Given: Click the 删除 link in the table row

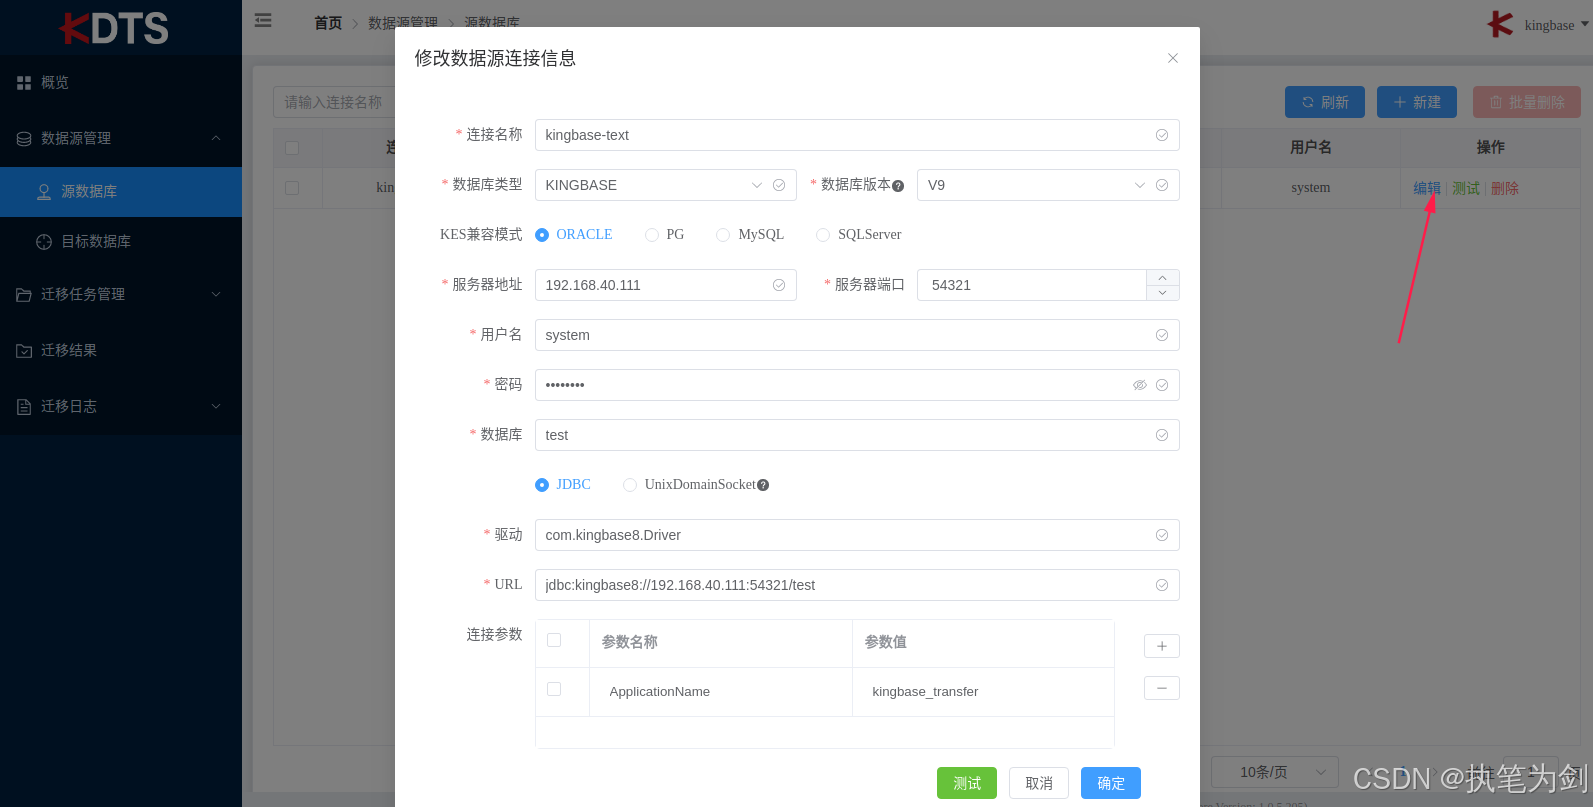Looking at the screenshot, I should pos(1505,188).
